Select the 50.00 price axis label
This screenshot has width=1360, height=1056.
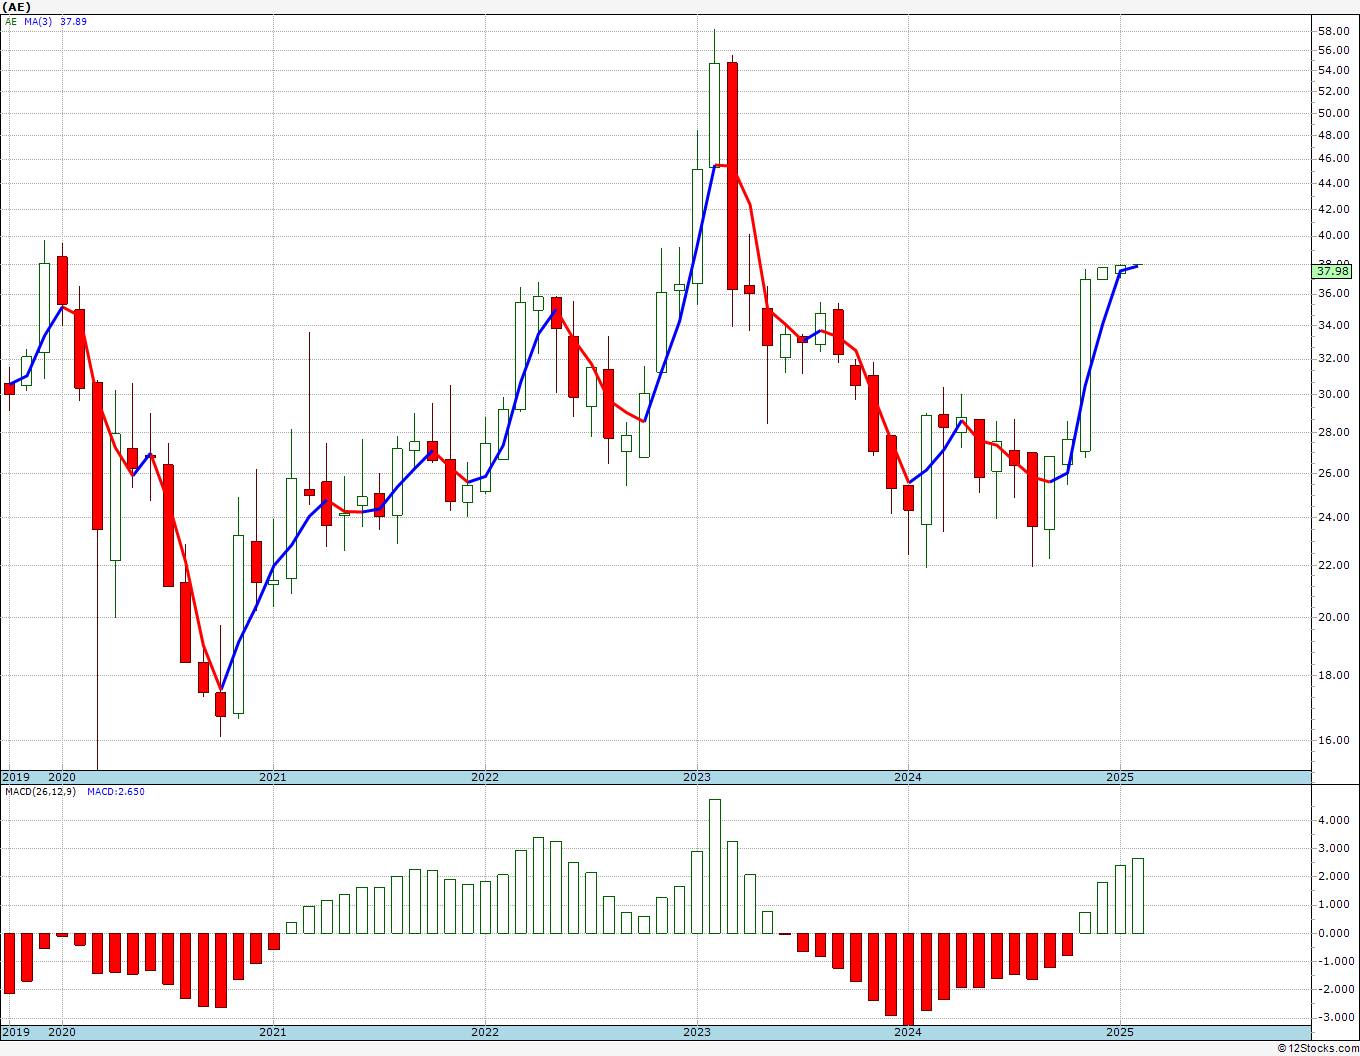coord(1333,113)
